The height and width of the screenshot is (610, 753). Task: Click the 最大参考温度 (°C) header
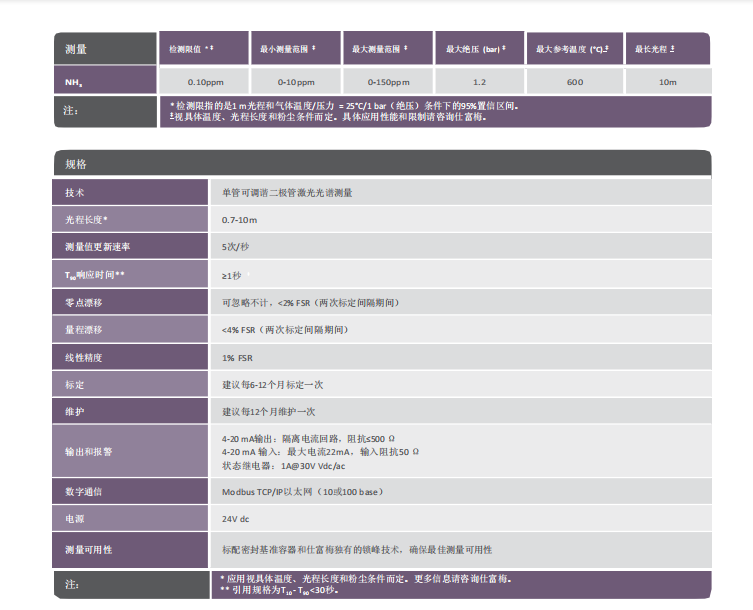point(575,48)
